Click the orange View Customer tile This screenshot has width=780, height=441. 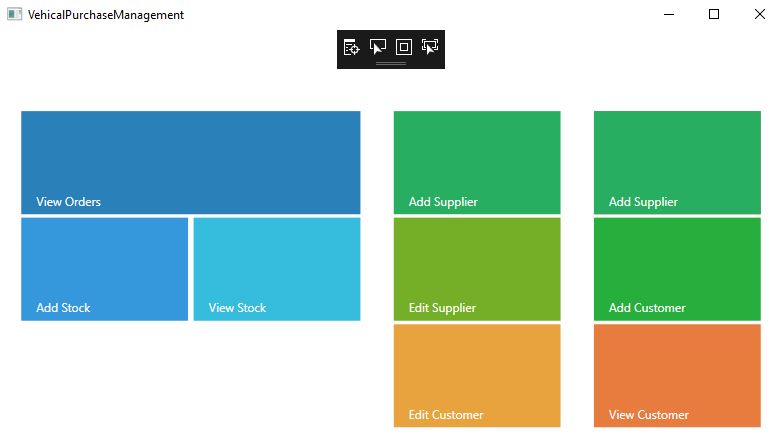click(x=677, y=375)
